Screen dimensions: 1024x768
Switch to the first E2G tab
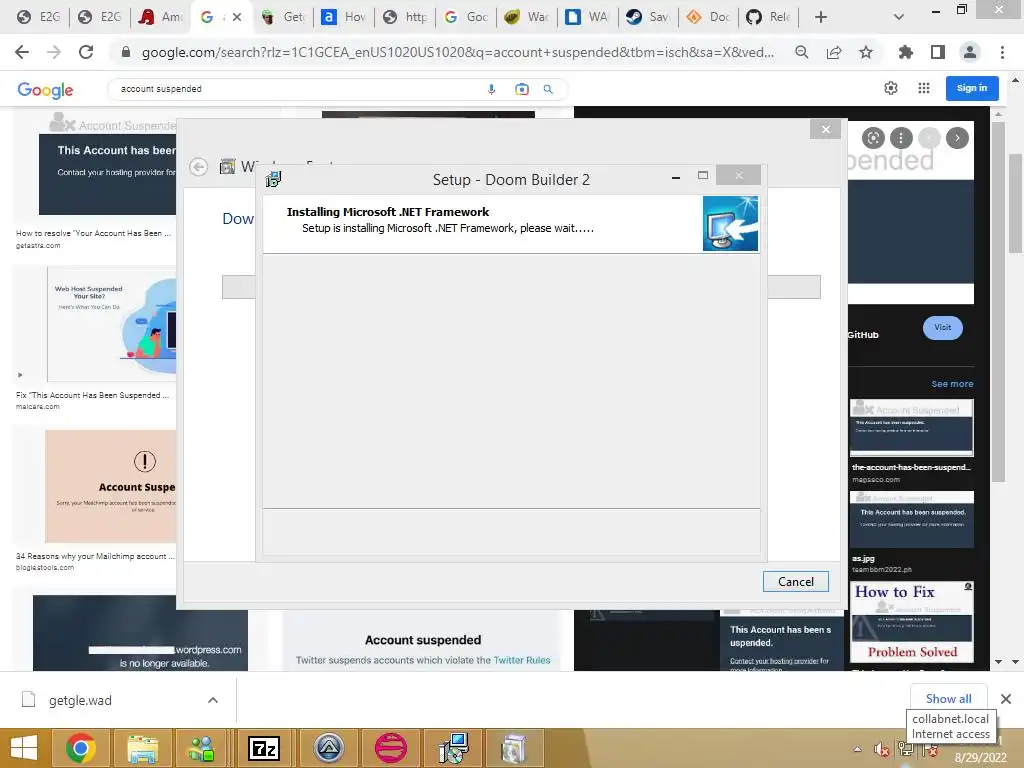(x=37, y=17)
